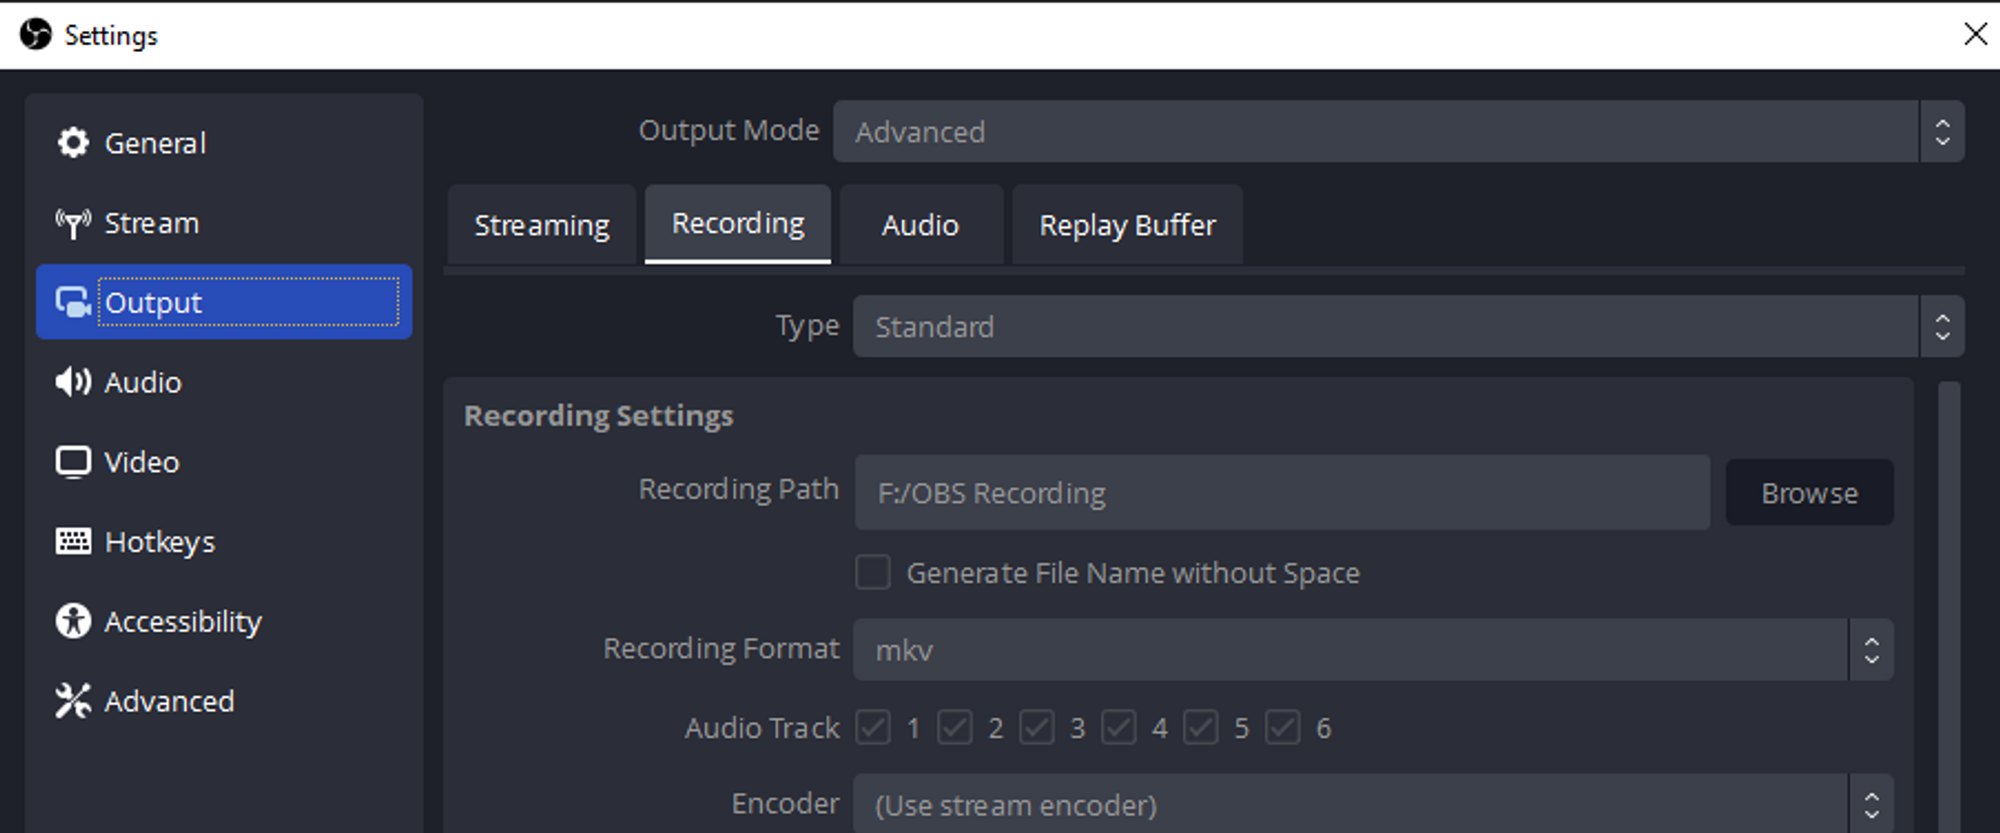Screen dimensions: 2000x833
Task: Open the recording Type dropdown
Action: (x=1408, y=326)
